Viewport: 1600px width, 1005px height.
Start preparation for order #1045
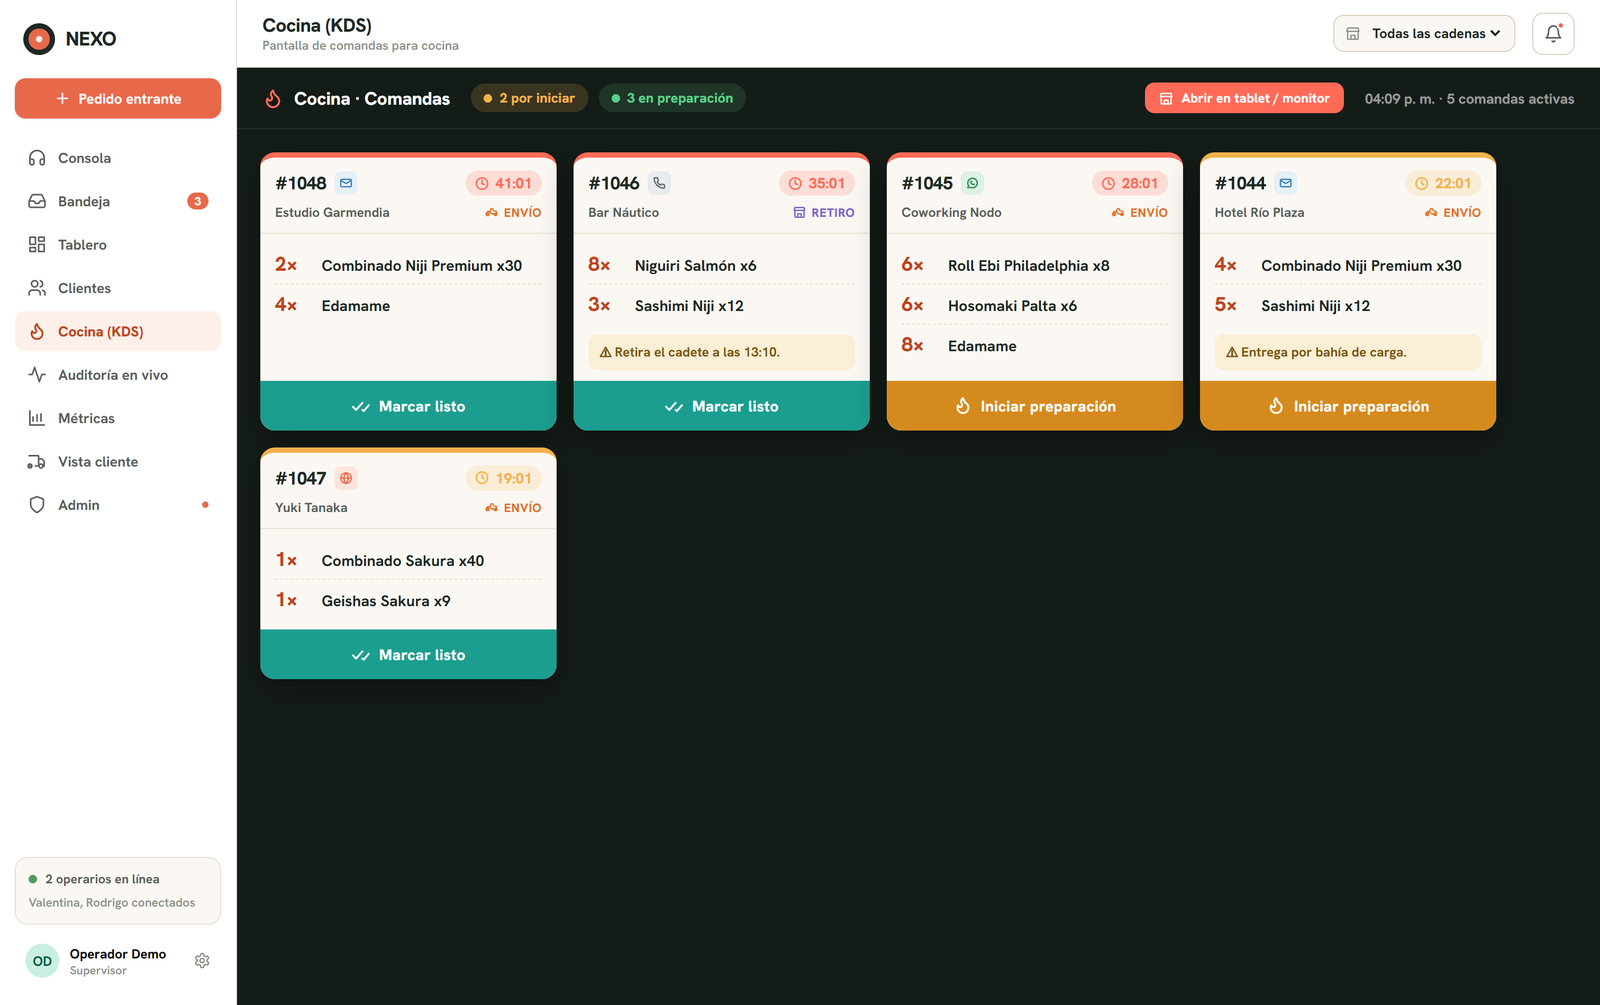tap(1035, 406)
